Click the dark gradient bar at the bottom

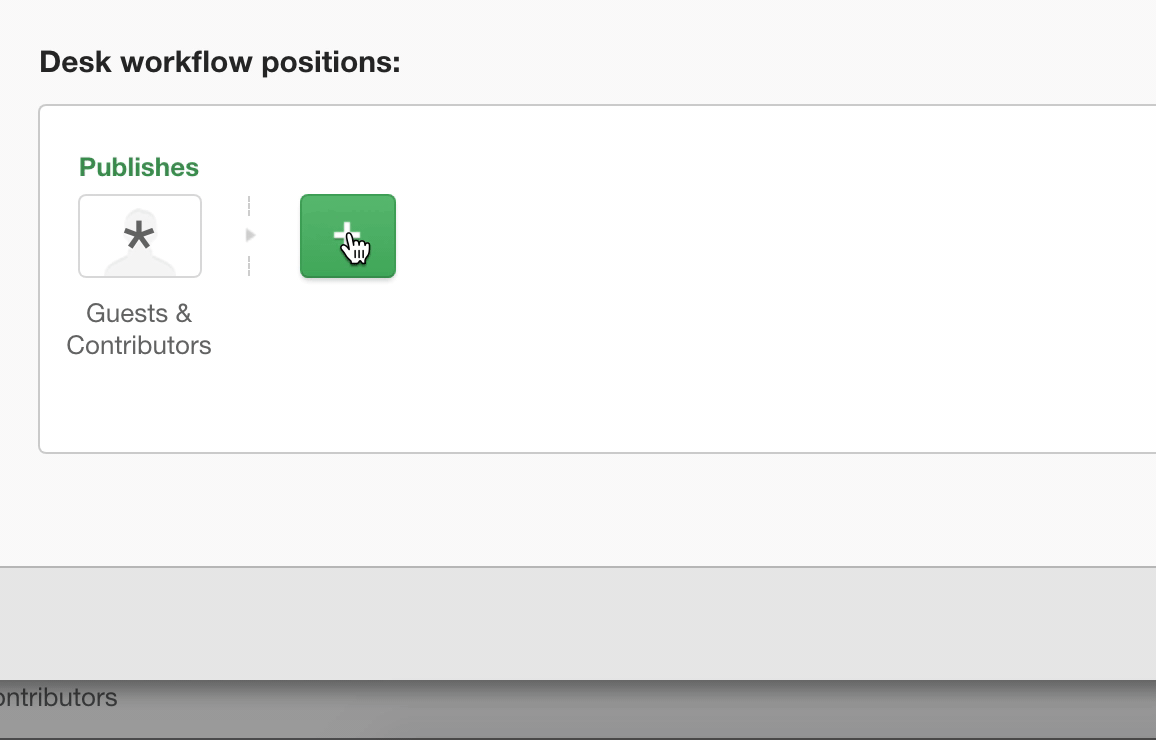[x=578, y=709]
